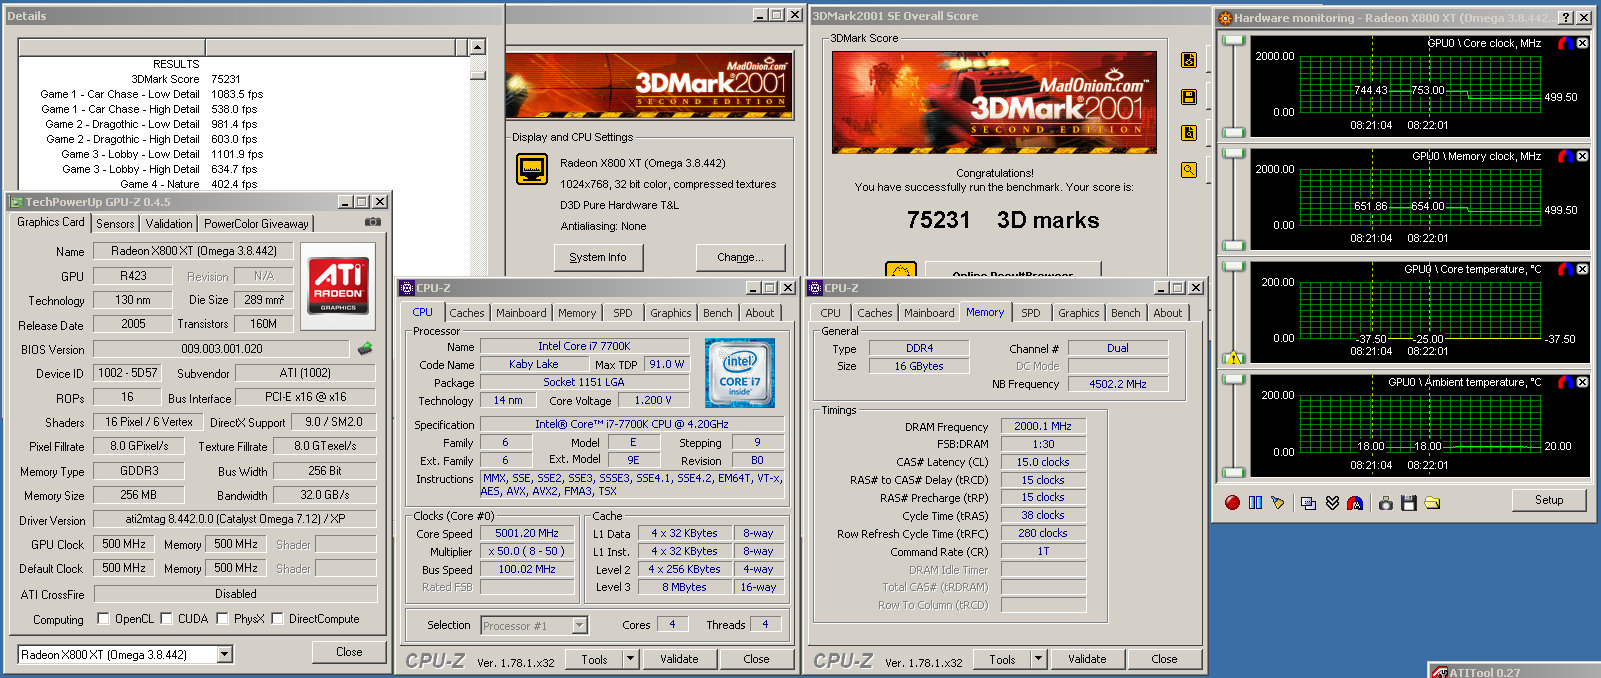The height and width of the screenshot is (678, 1601).
Task: Click the warning icon beside Core temperature graph
Action: (1233, 357)
